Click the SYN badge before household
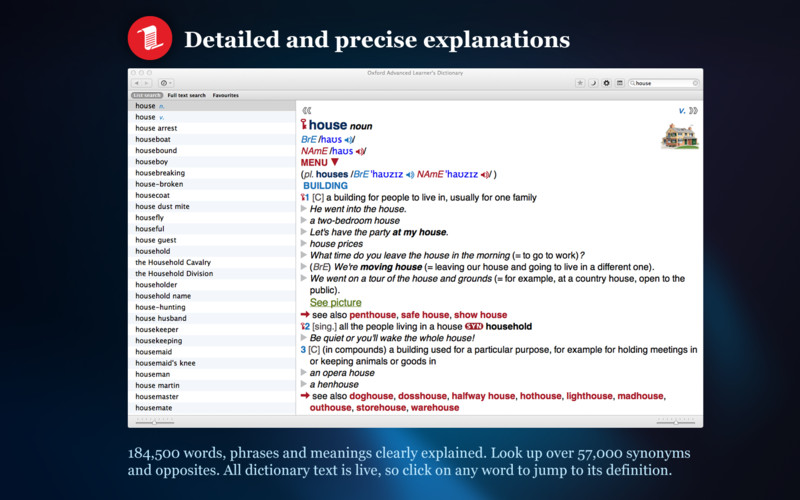800x500 pixels. coord(473,327)
